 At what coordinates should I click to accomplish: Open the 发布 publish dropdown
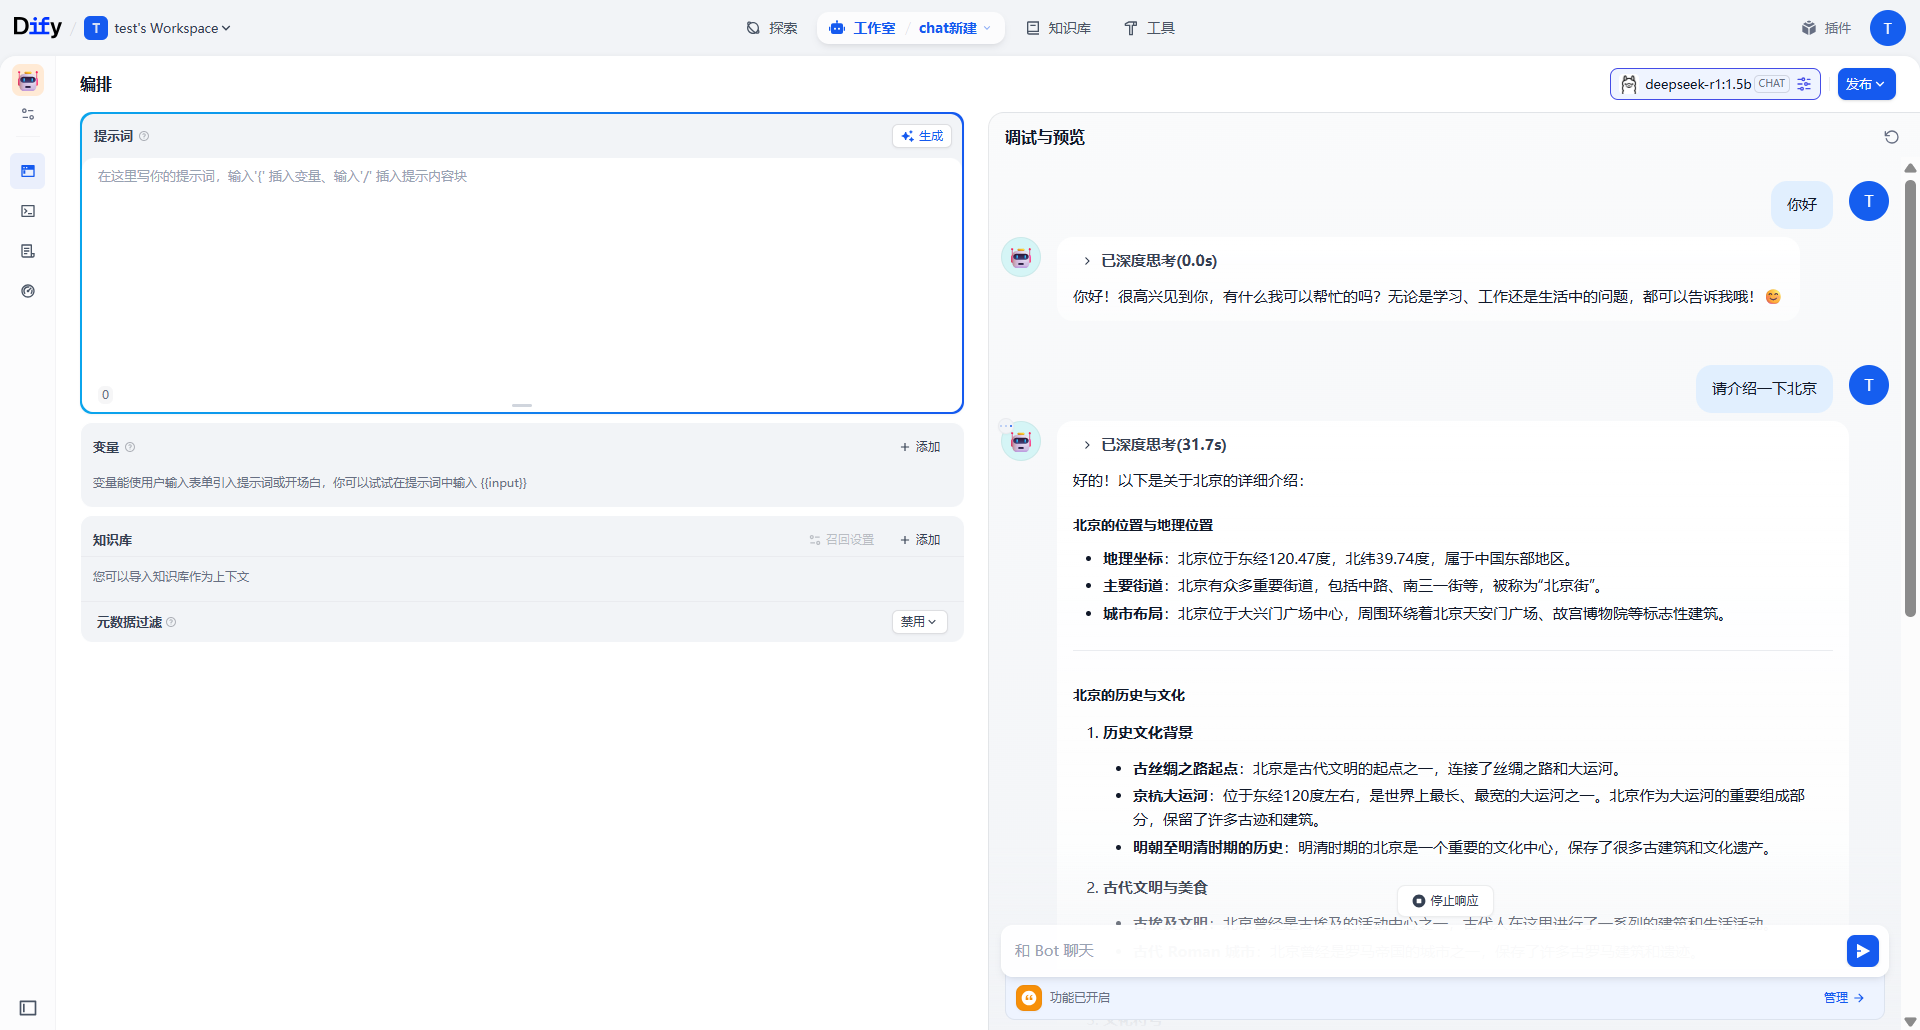[1866, 84]
